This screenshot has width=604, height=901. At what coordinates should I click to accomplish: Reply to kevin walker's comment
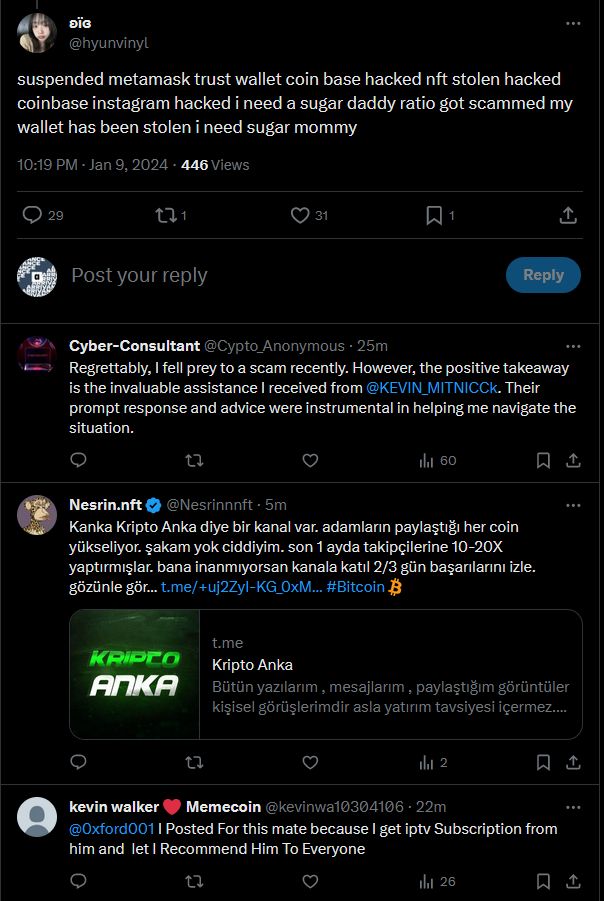point(80,881)
